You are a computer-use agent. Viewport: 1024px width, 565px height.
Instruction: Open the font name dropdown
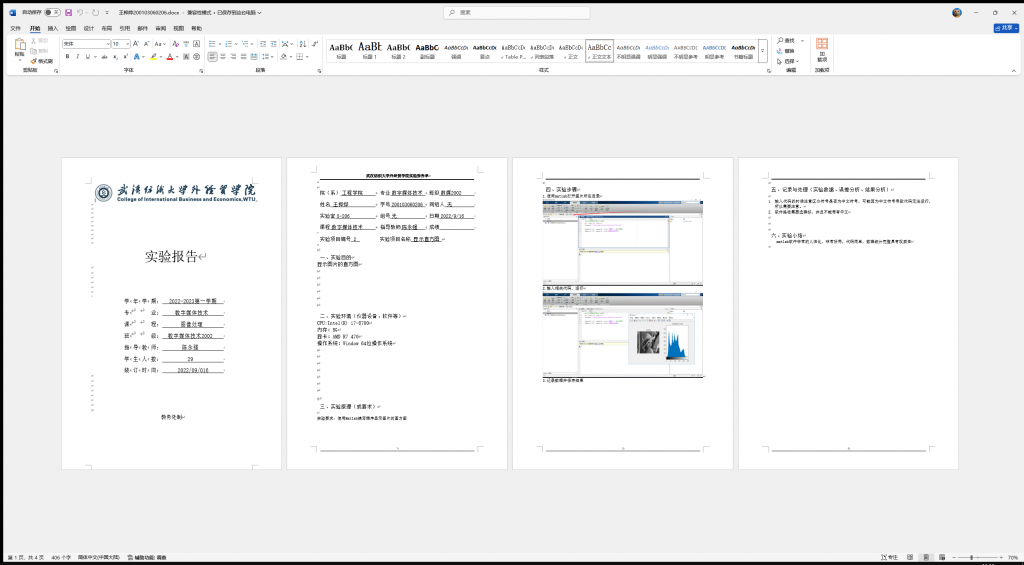[x=109, y=44]
